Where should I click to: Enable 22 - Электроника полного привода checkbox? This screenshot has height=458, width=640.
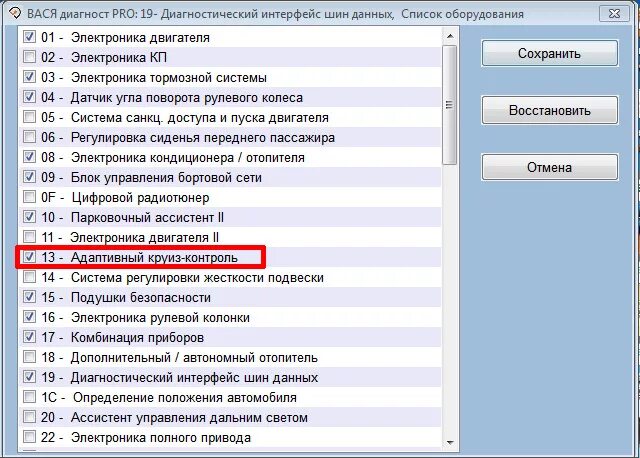(x=29, y=436)
